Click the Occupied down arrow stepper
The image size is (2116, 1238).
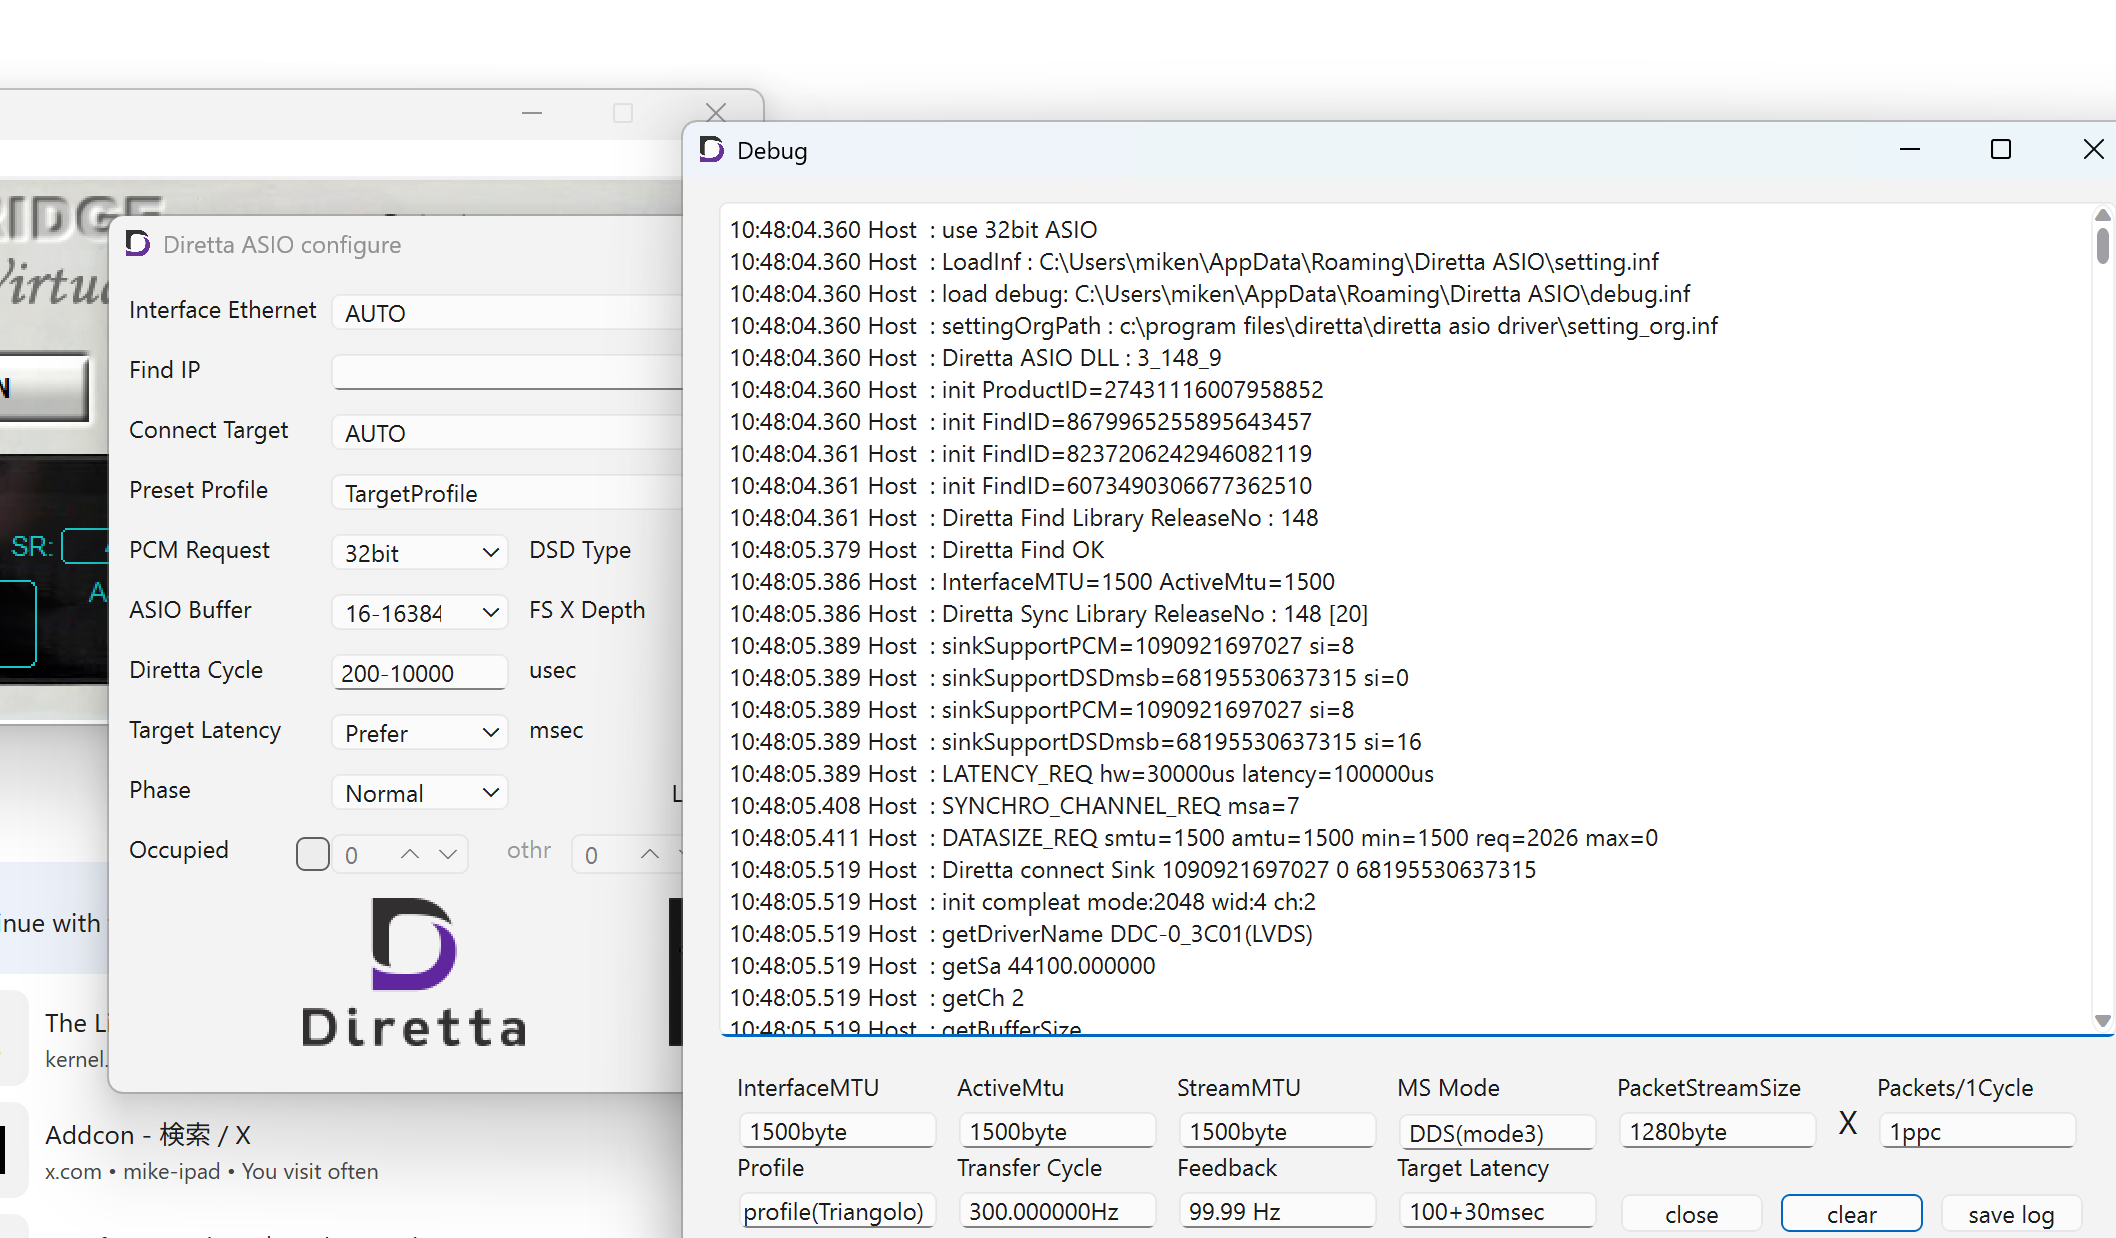(448, 854)
